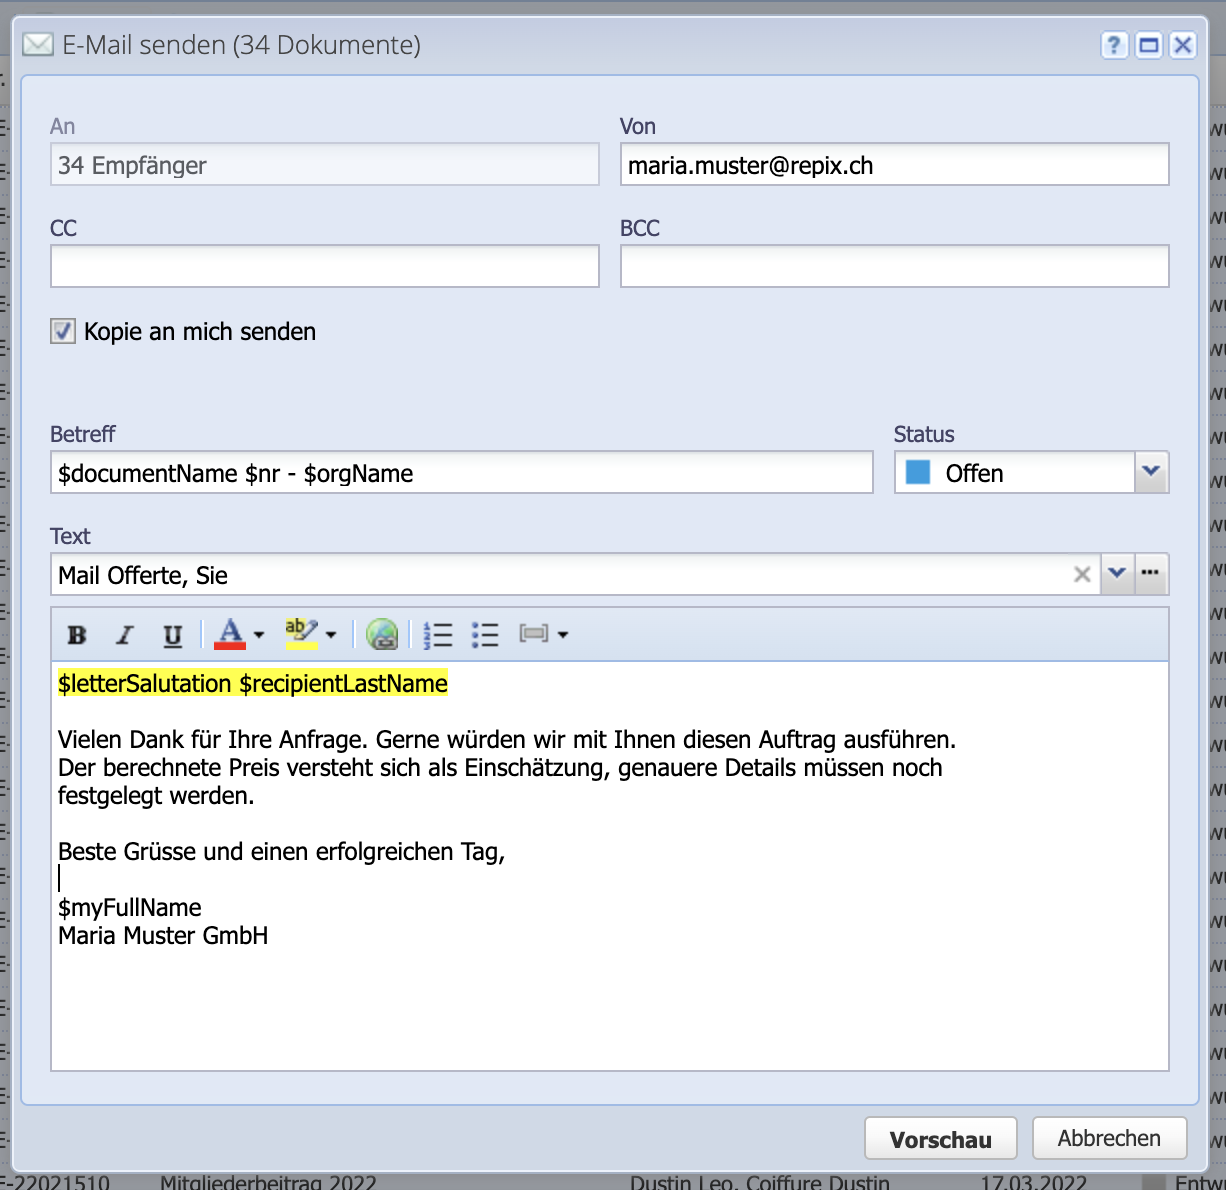Insert a hyperlink using the globe icon
Viewport: 1226px width, 1190px height.
click(x=383, y=634)
